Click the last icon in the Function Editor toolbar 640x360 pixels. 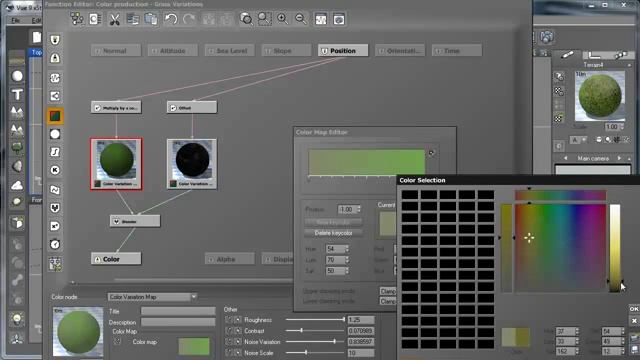pyautogui.click(x=339, y=19)
